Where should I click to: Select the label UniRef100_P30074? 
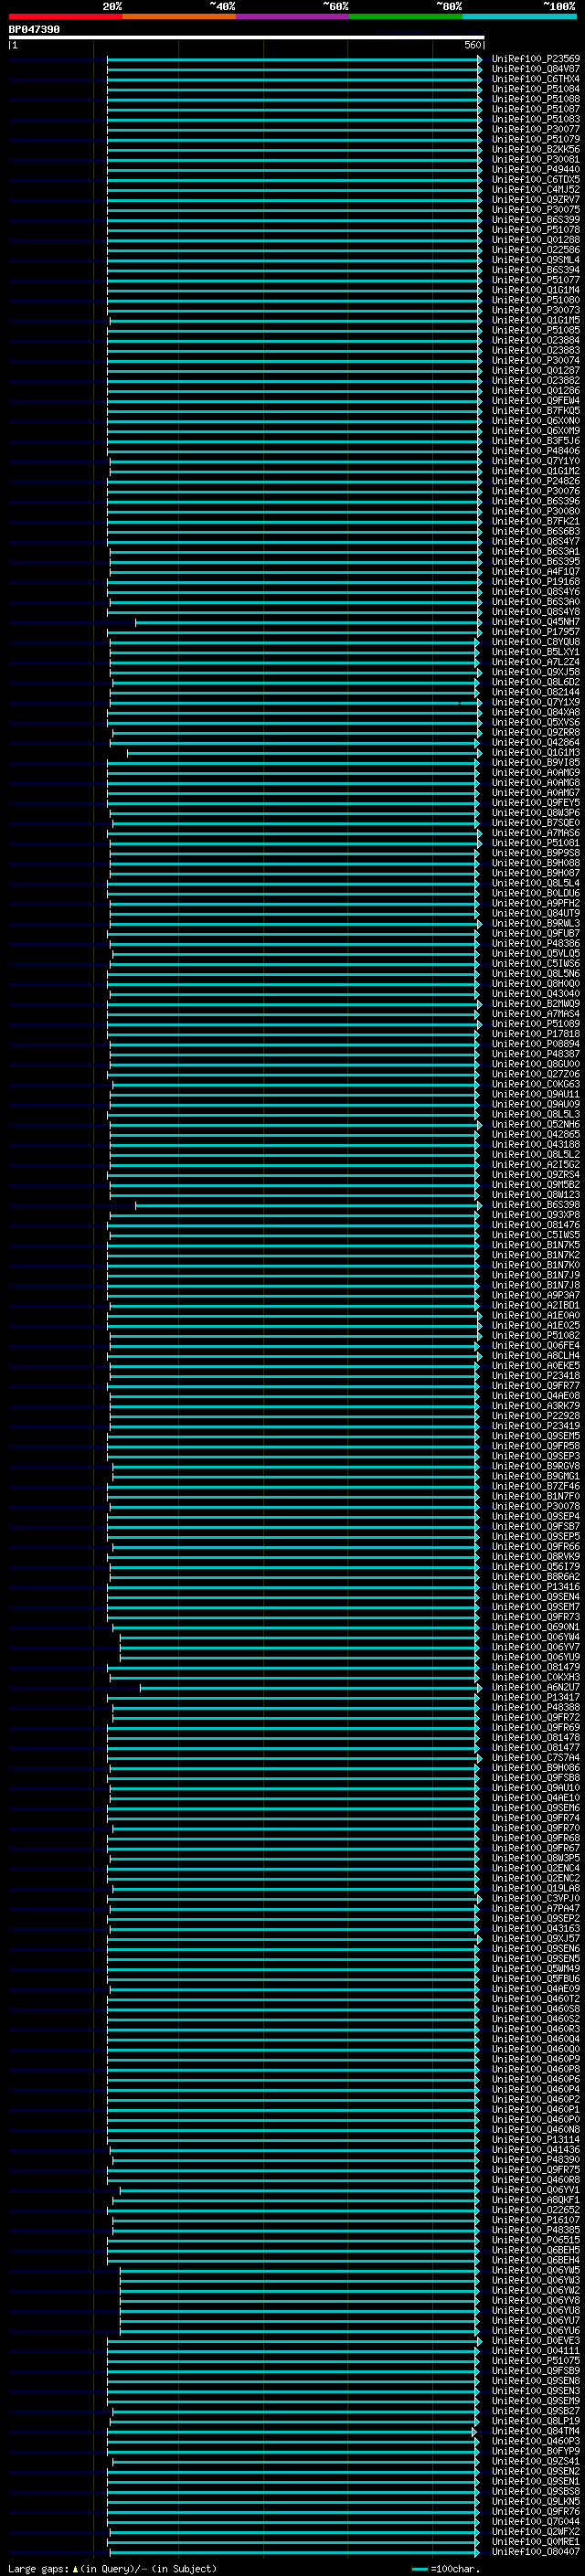click(x=536, y=361)
